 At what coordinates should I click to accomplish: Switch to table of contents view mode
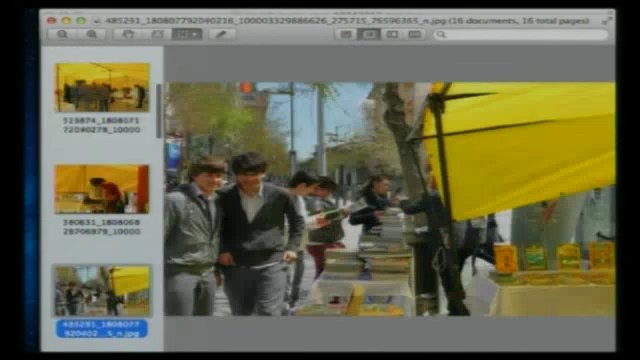tap(392, 34)
